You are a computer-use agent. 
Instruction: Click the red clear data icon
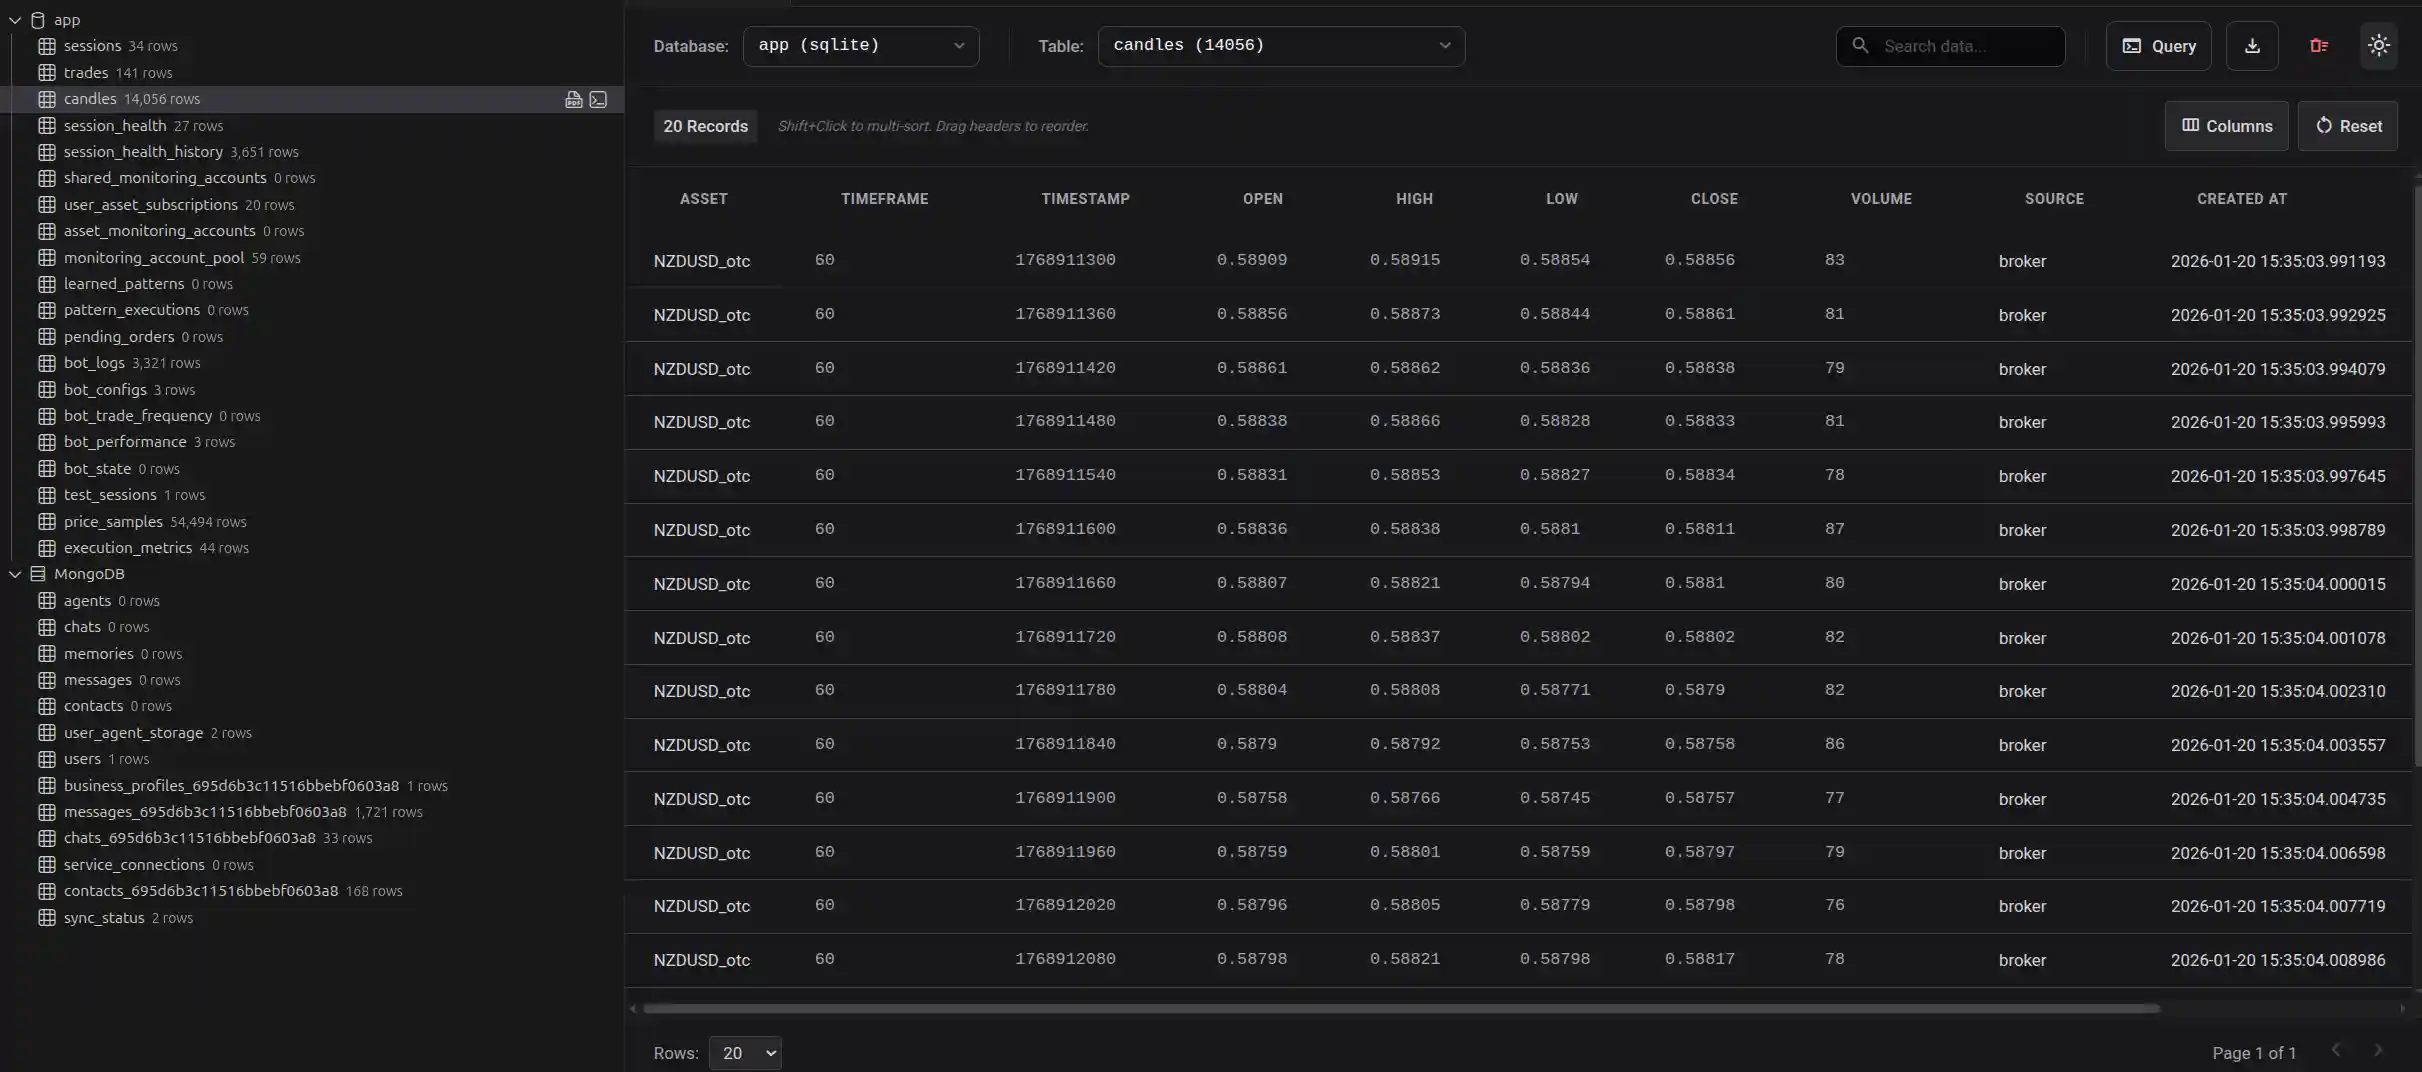pyautogui.click(x=2319, y=45)
